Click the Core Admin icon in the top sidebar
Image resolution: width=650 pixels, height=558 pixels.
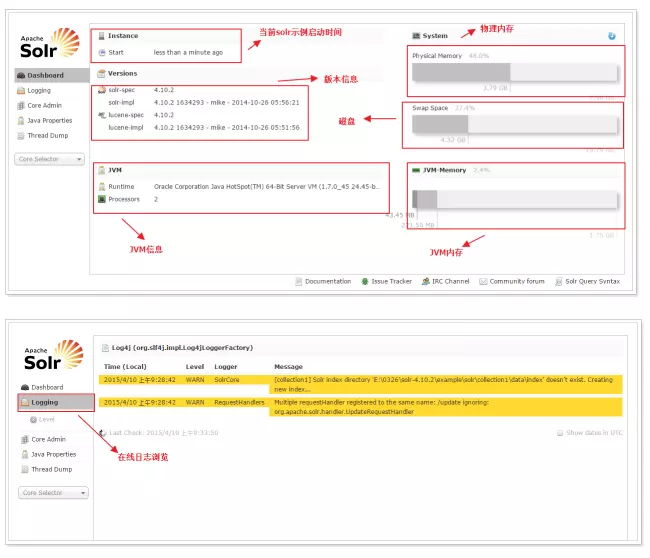[21, 105]
